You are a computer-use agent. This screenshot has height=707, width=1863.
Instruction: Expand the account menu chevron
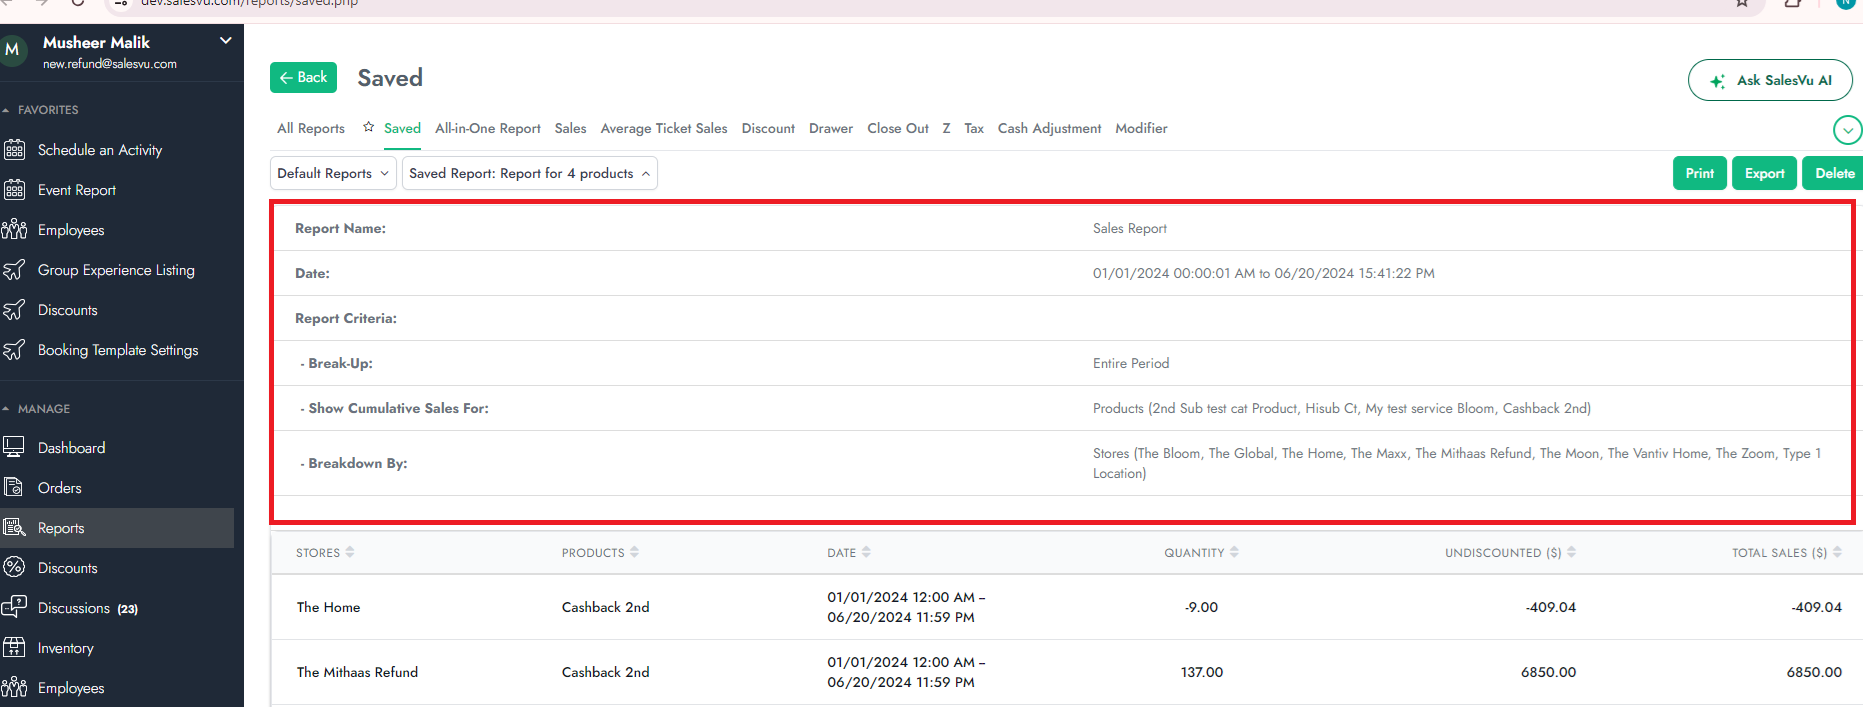click(225, 41)
